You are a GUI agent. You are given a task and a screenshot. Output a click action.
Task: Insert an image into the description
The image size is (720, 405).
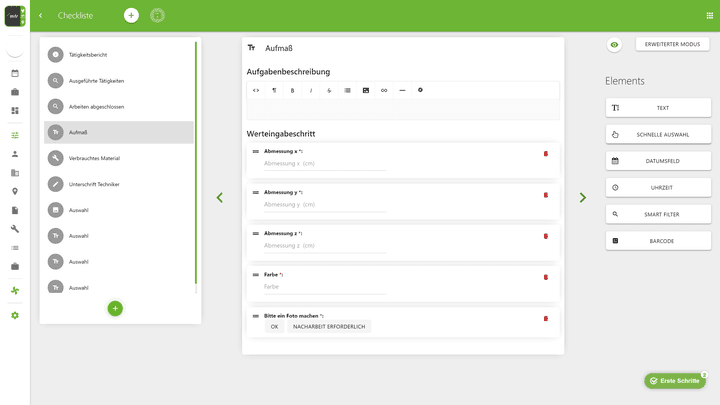(x=366, y=90)
